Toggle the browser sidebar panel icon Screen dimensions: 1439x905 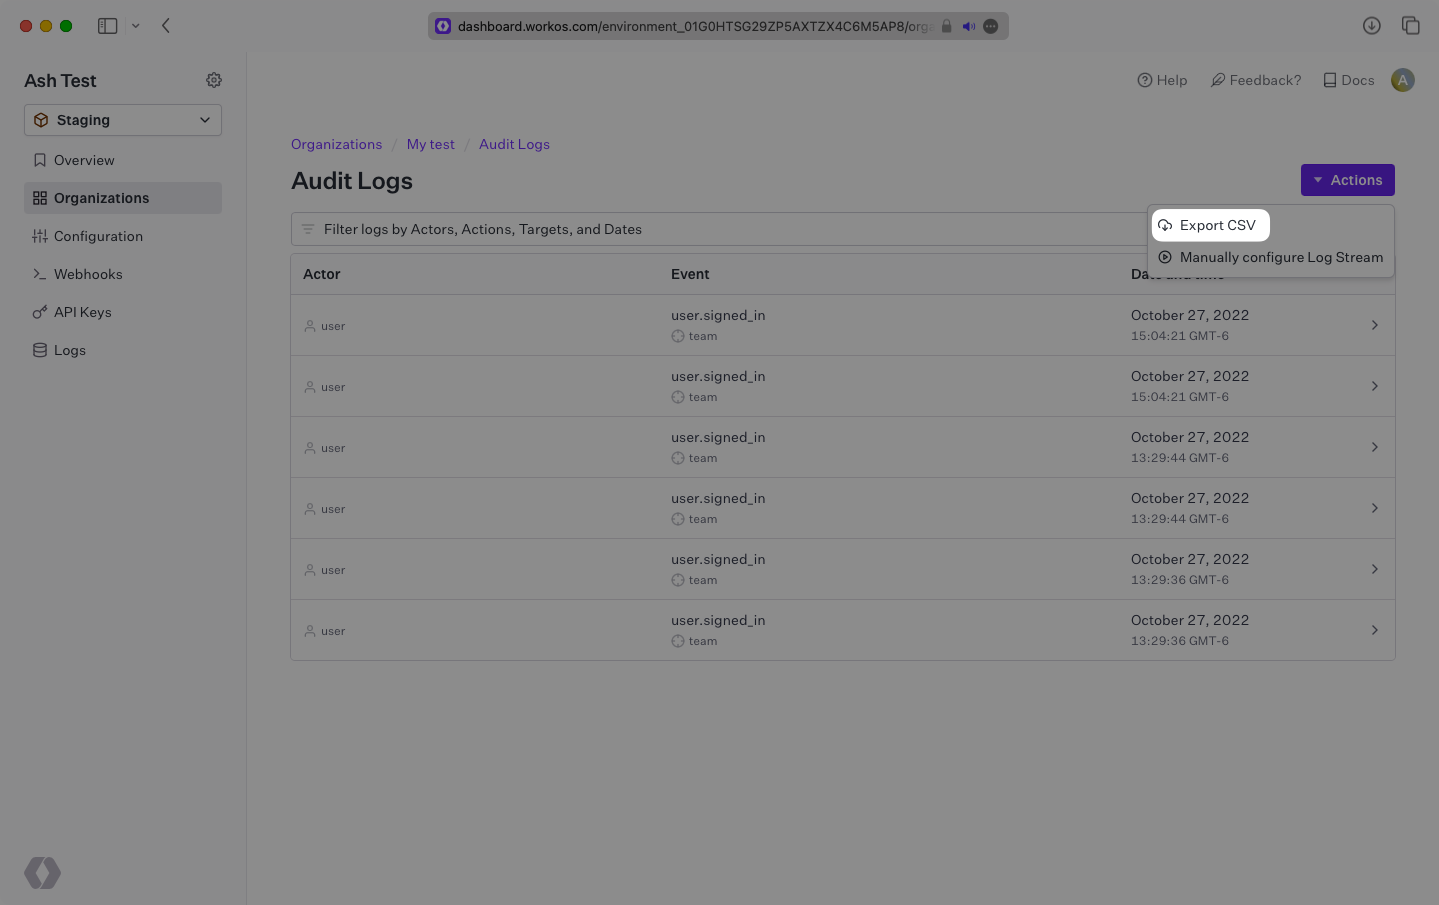pos(108,26)
